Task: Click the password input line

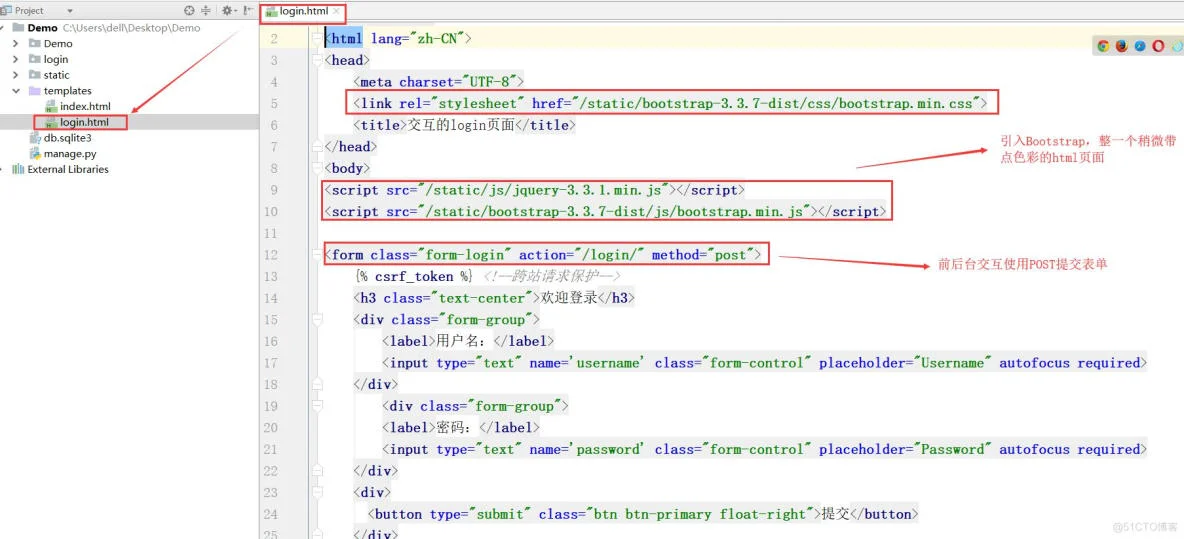Action: pos(765,449)
